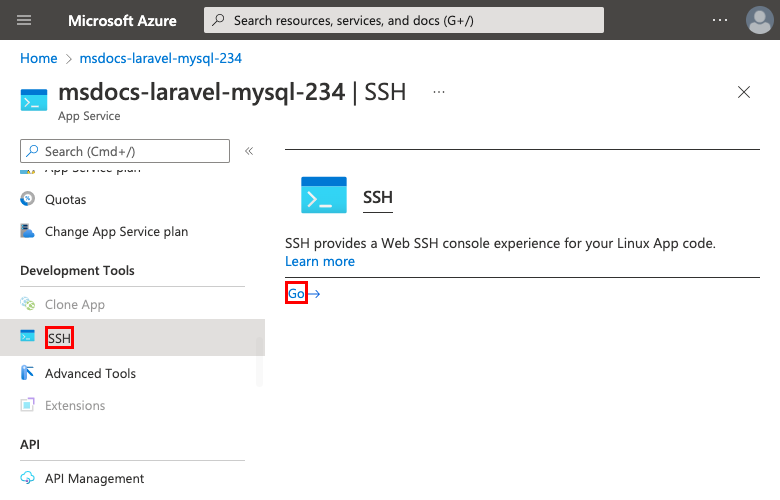Open the hamburger portal menu
The height and width of the screenshot is (500, 780).
coord(25,20)
